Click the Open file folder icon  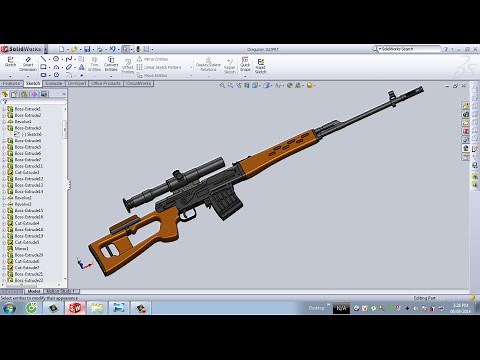74,49
